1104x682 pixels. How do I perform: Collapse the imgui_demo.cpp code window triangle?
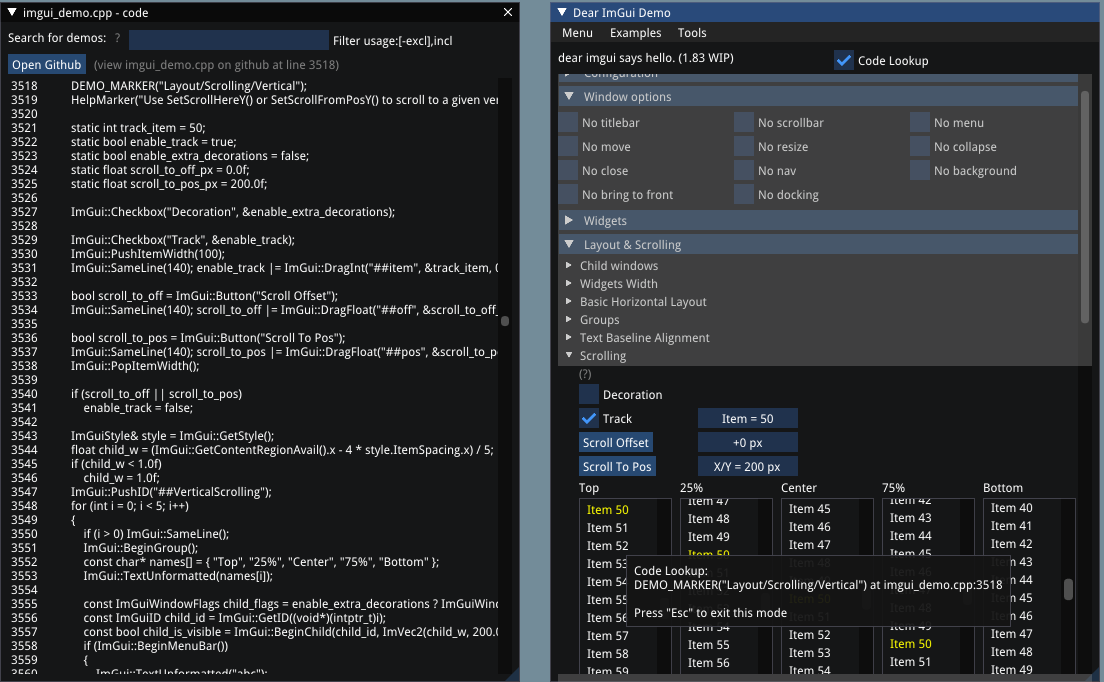12,13
